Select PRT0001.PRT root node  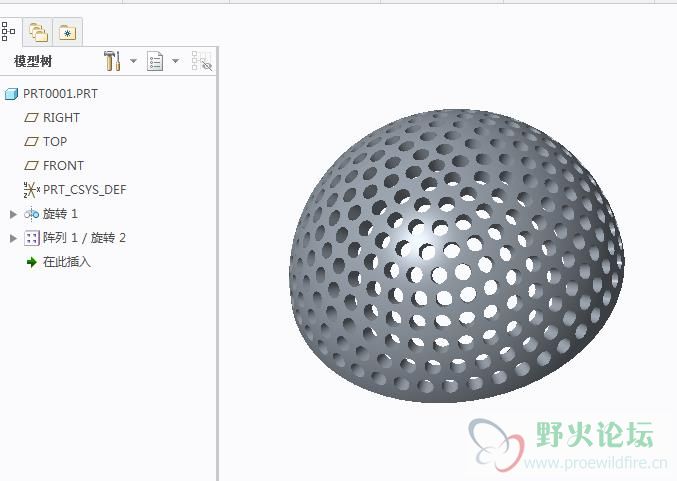tap(60, 94)
